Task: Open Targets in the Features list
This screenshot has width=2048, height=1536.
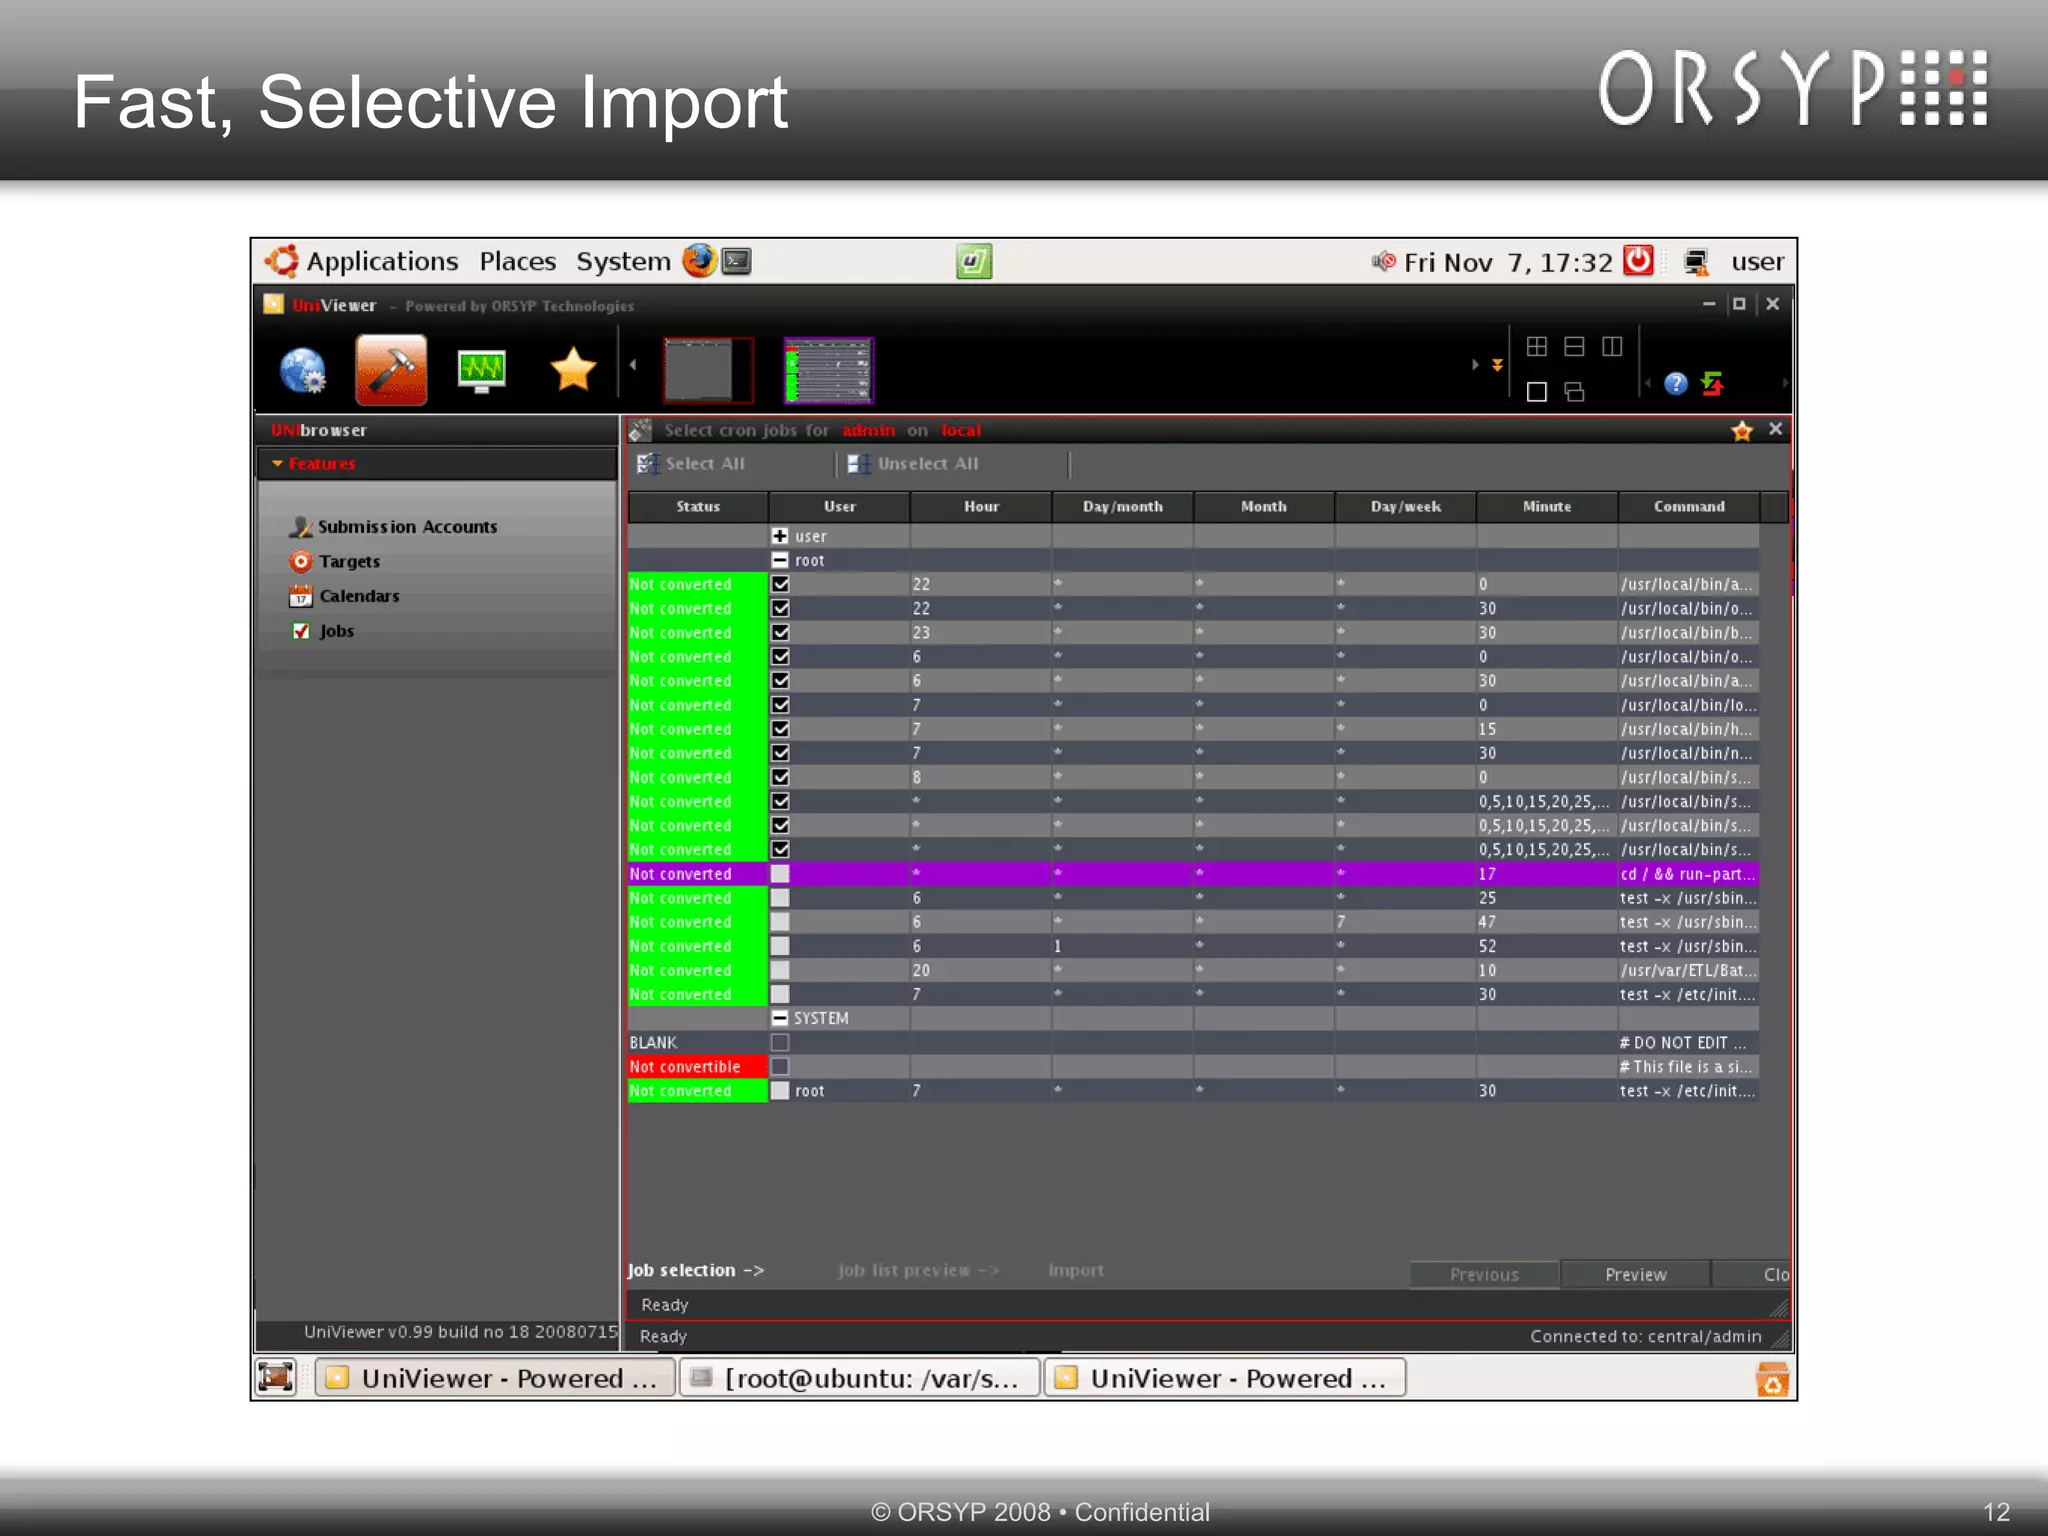Action: tap(349, 562)
